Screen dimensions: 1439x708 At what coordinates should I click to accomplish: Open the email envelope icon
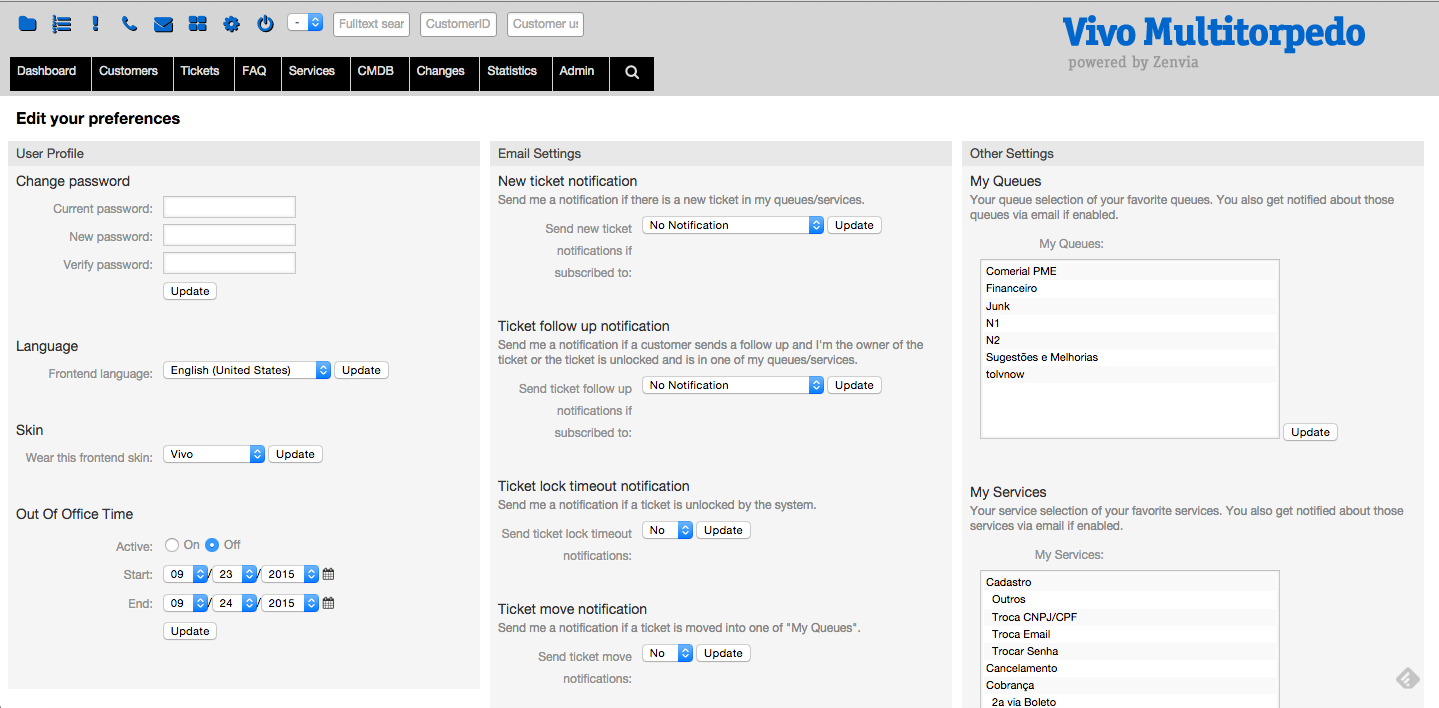163,24
